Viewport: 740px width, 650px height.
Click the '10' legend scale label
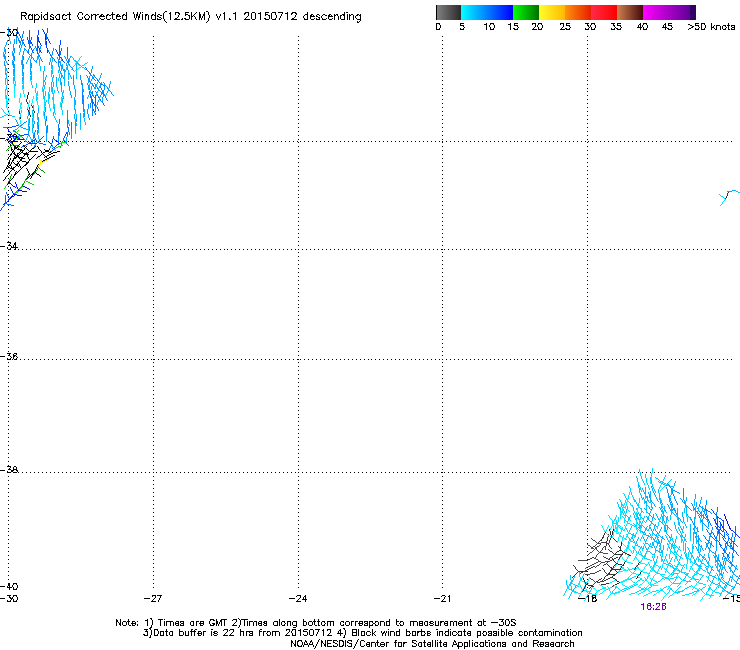coord(489,27)
